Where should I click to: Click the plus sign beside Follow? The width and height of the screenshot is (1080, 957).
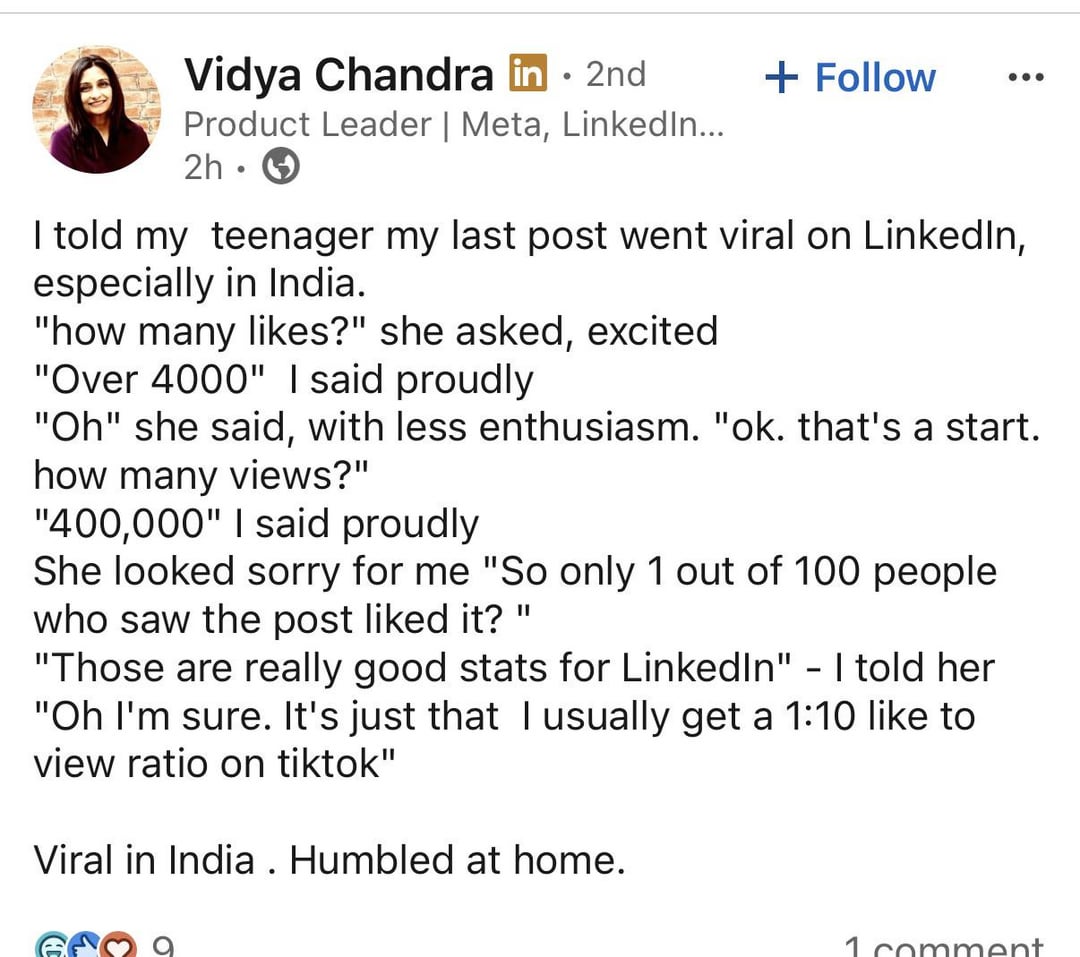[x=782, y=77]
